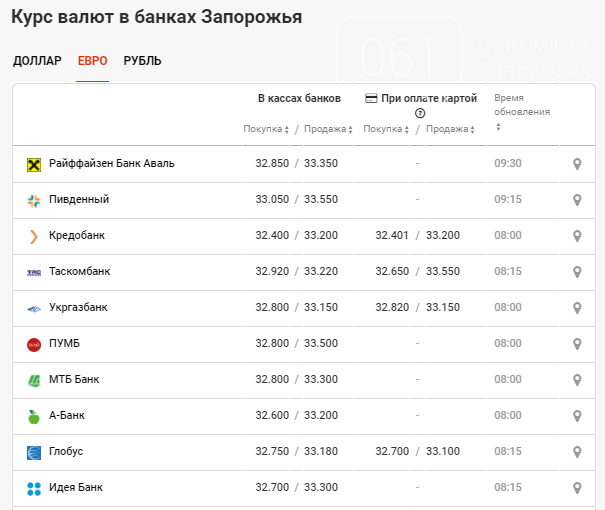The image size is (605, 510).
Task: Click the map pin in Кредобанк row
Action: [x=577, y=236]
